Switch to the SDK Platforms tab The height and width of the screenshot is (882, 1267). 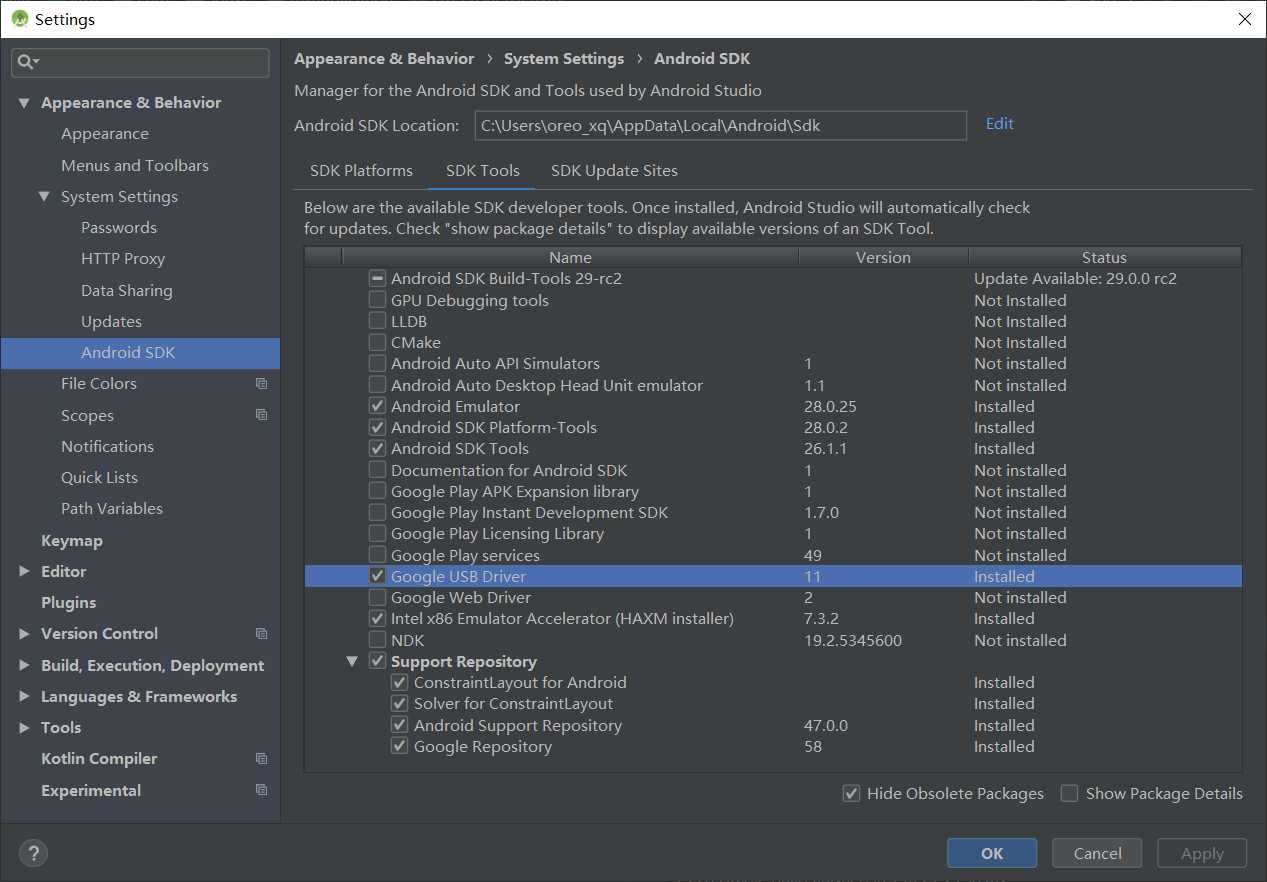pos(361,171)
